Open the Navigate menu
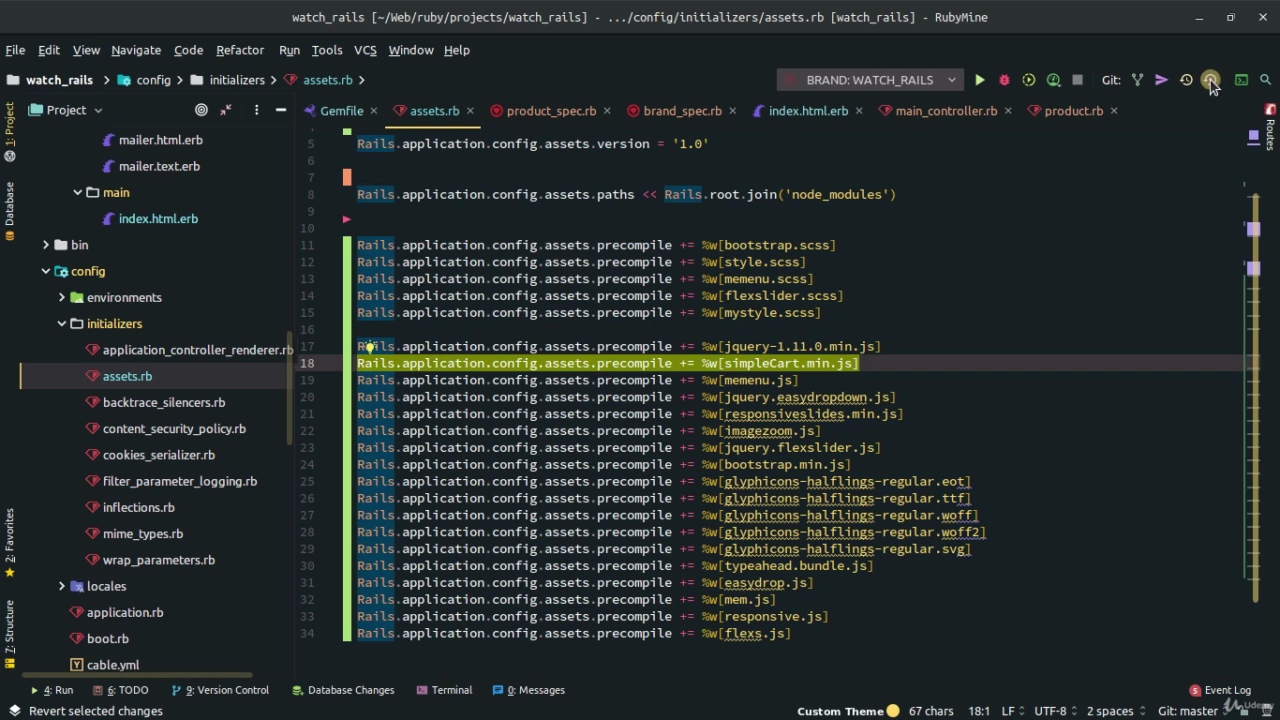1280x720 pixels. coord(136,50)
